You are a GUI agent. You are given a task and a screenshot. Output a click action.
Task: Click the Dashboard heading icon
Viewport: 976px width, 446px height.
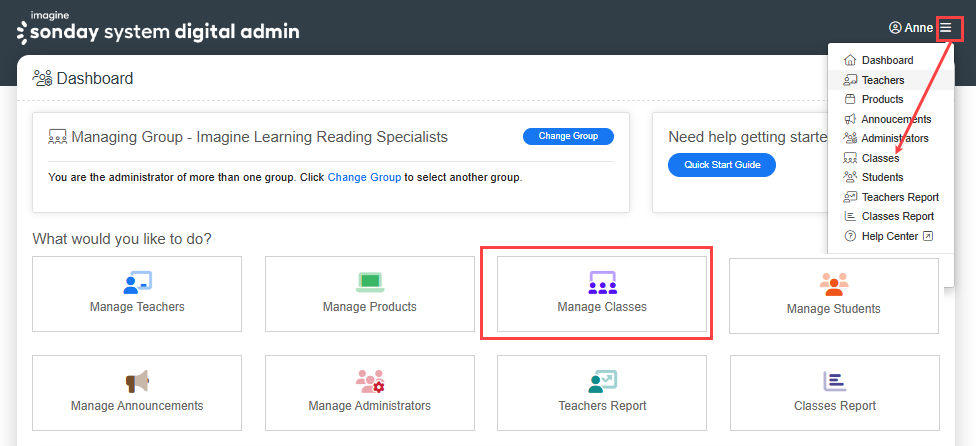click(43, 78)
